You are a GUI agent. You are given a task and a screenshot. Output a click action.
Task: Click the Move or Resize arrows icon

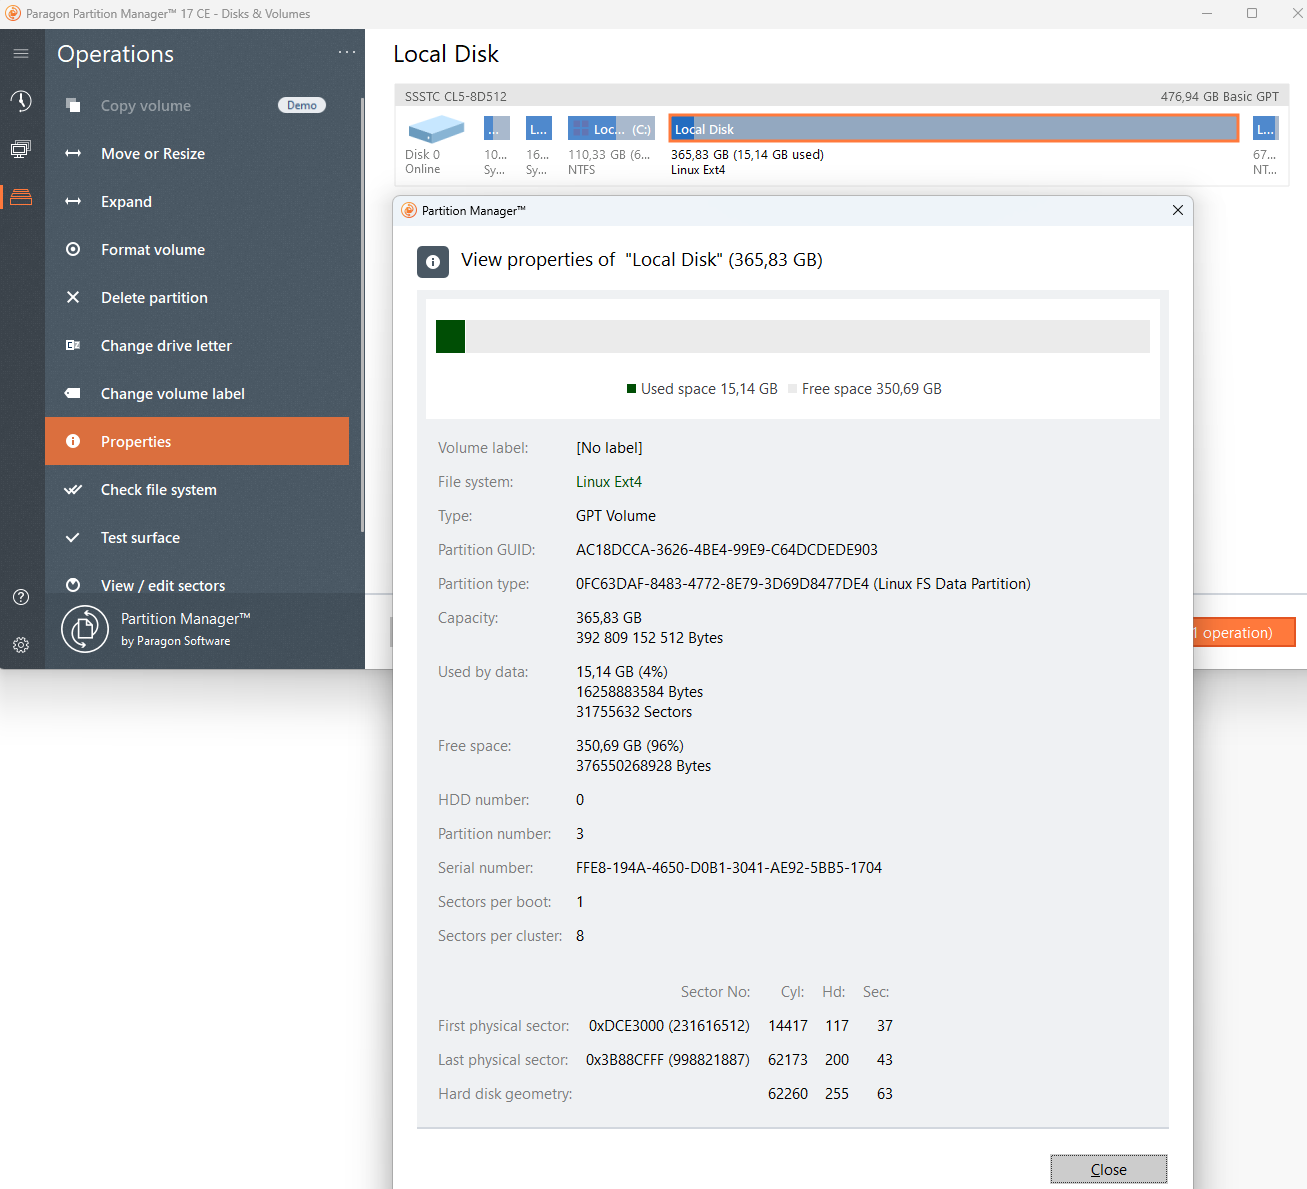(73, 153)
